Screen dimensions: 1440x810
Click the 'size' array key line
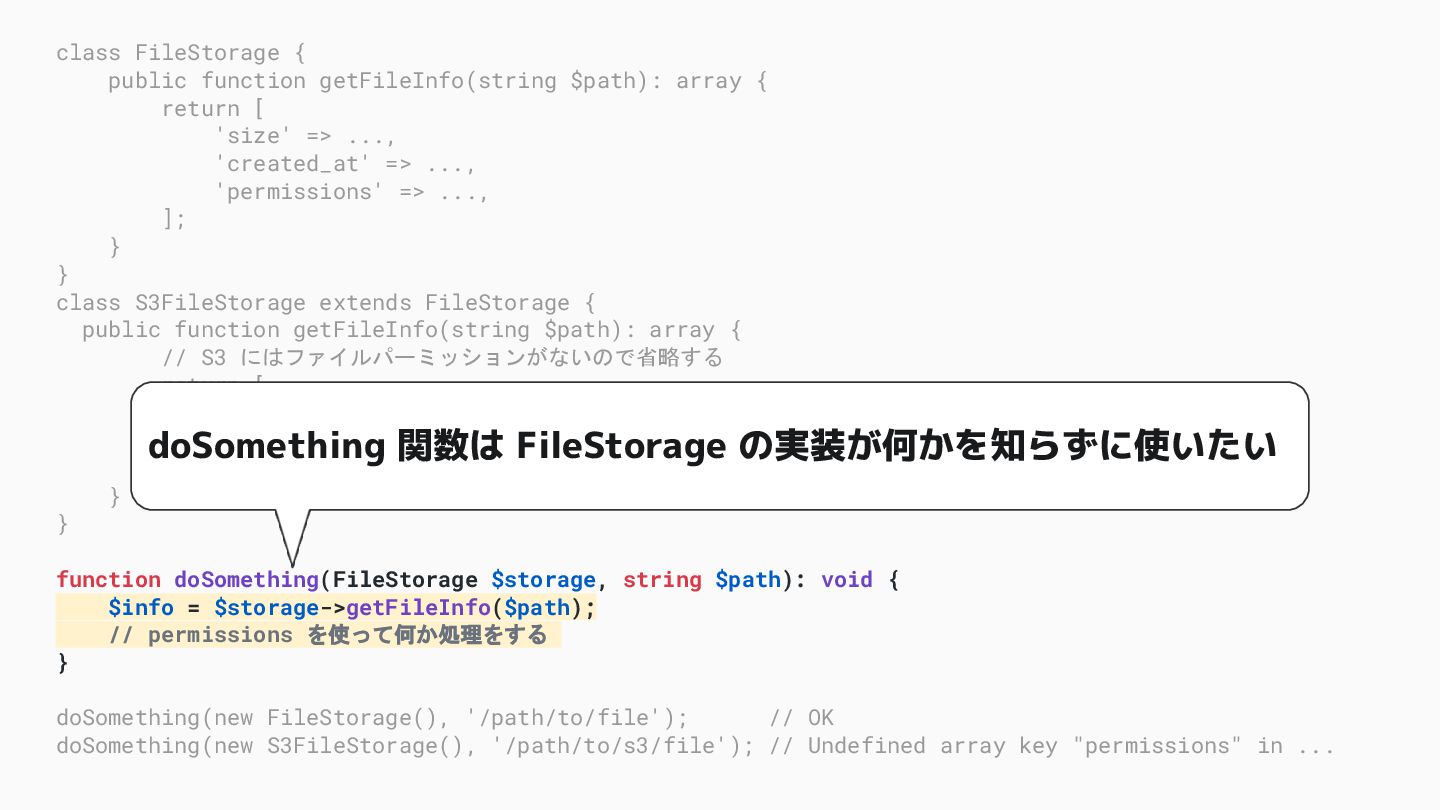(306, 136)
